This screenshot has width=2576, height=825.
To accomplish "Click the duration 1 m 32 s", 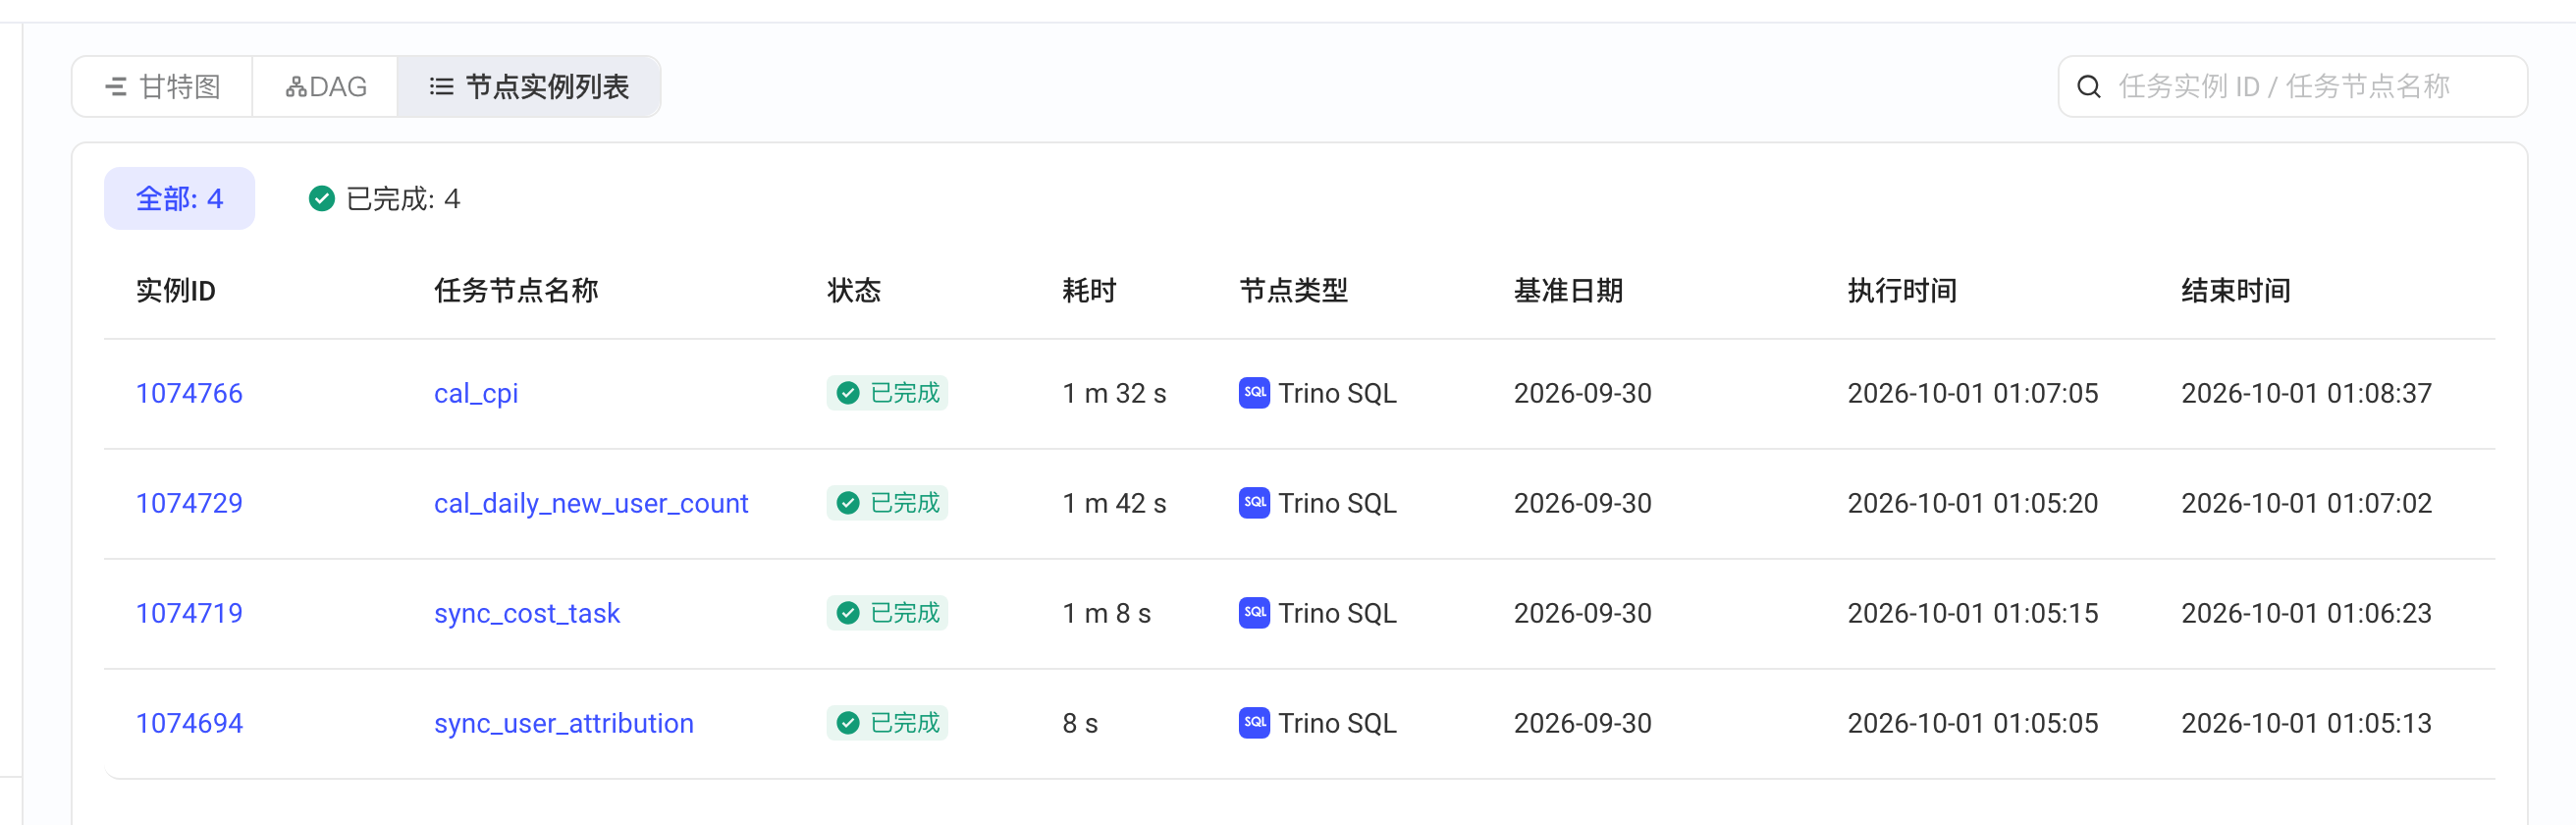I will point(1114,393).
